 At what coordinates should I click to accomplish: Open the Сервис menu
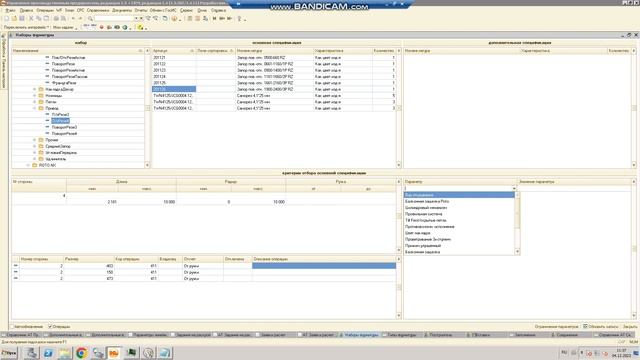[x=186, y=10]
